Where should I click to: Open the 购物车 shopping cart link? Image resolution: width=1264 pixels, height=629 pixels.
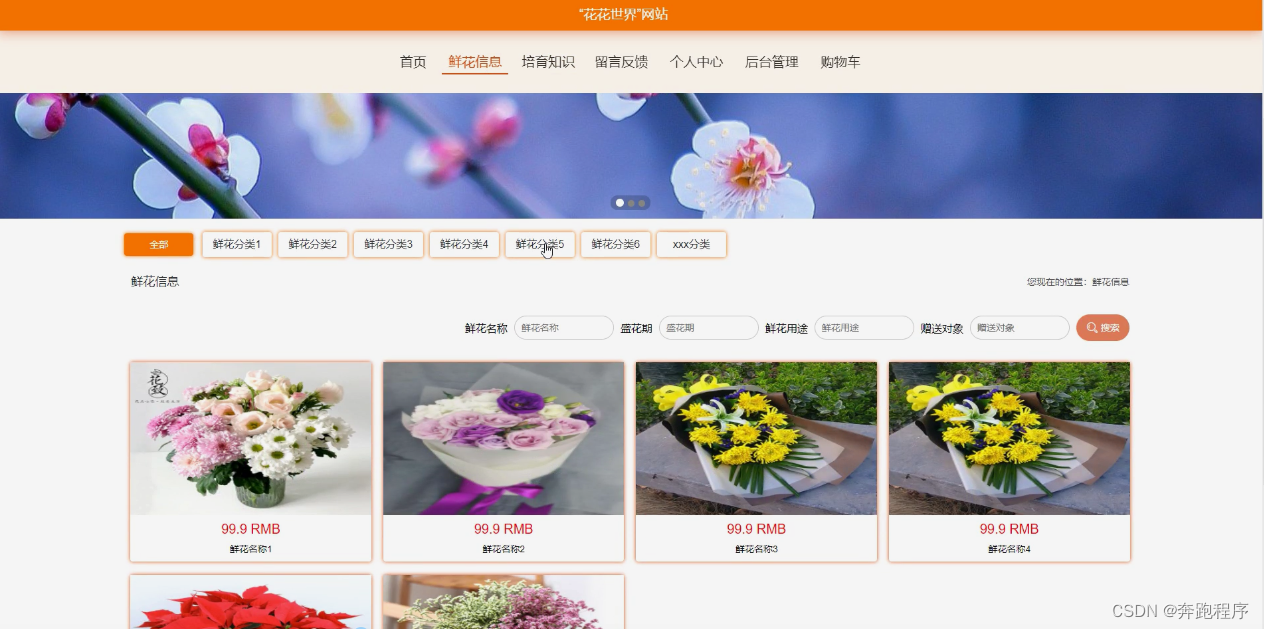pos(840,62)
